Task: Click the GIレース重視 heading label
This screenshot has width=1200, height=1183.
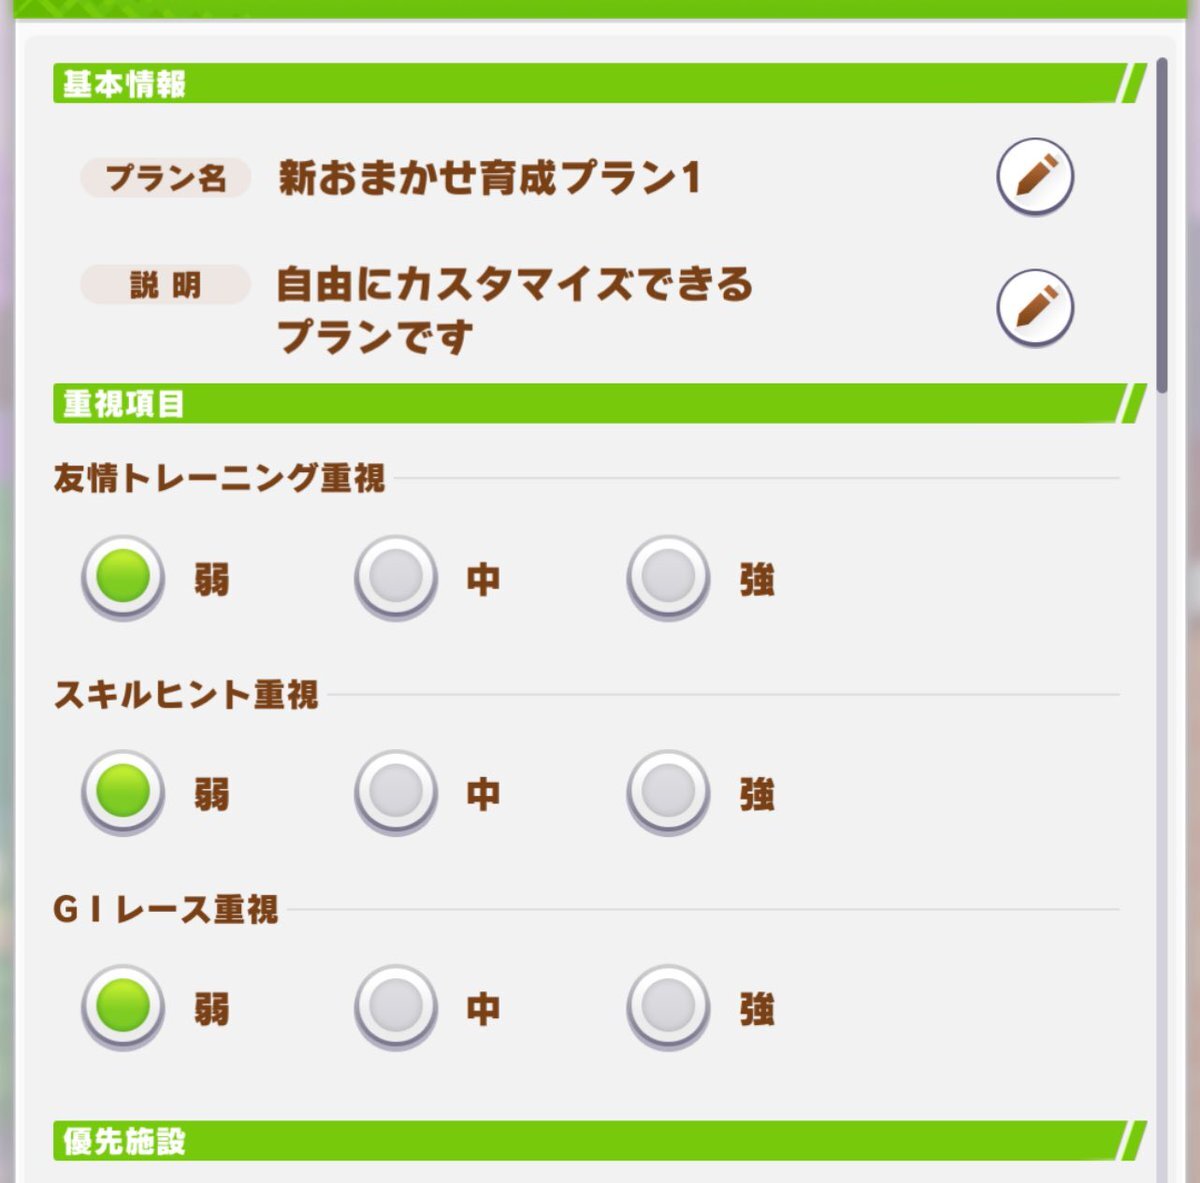Action: pos(166,910)
